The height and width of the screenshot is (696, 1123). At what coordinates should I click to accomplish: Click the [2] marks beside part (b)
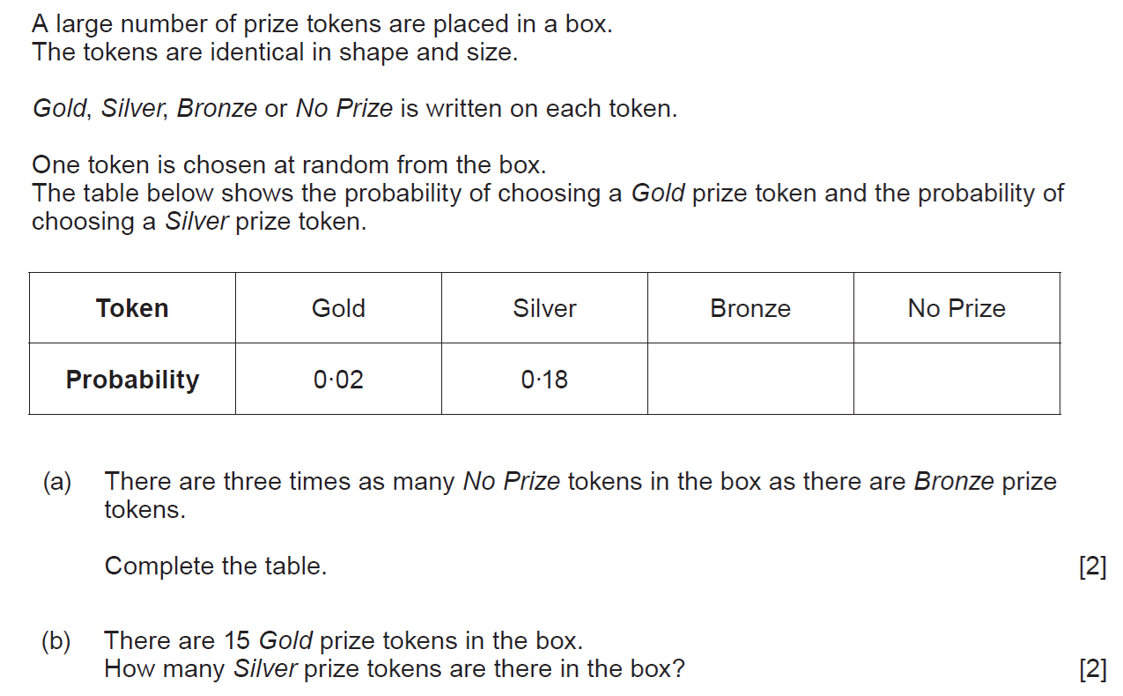click(x=1093, y=669)
